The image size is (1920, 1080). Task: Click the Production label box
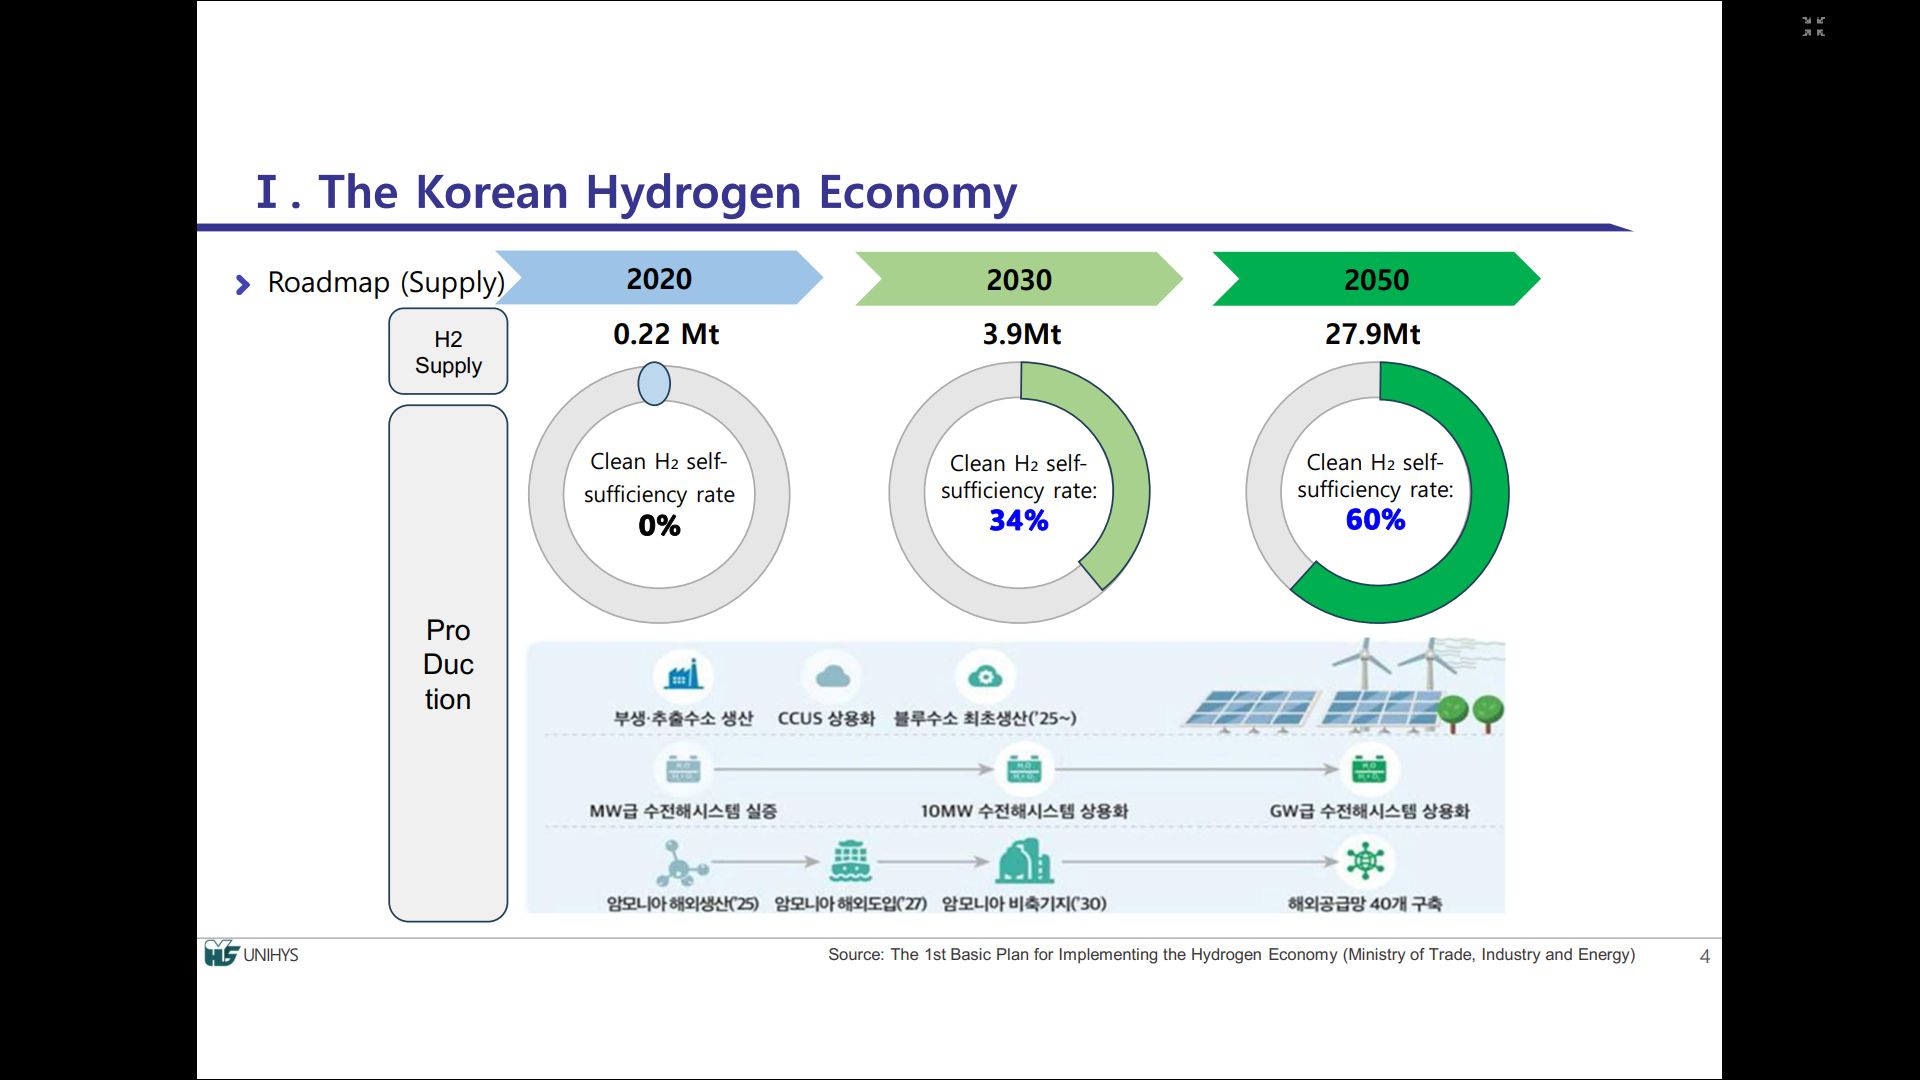click(448, 664)
